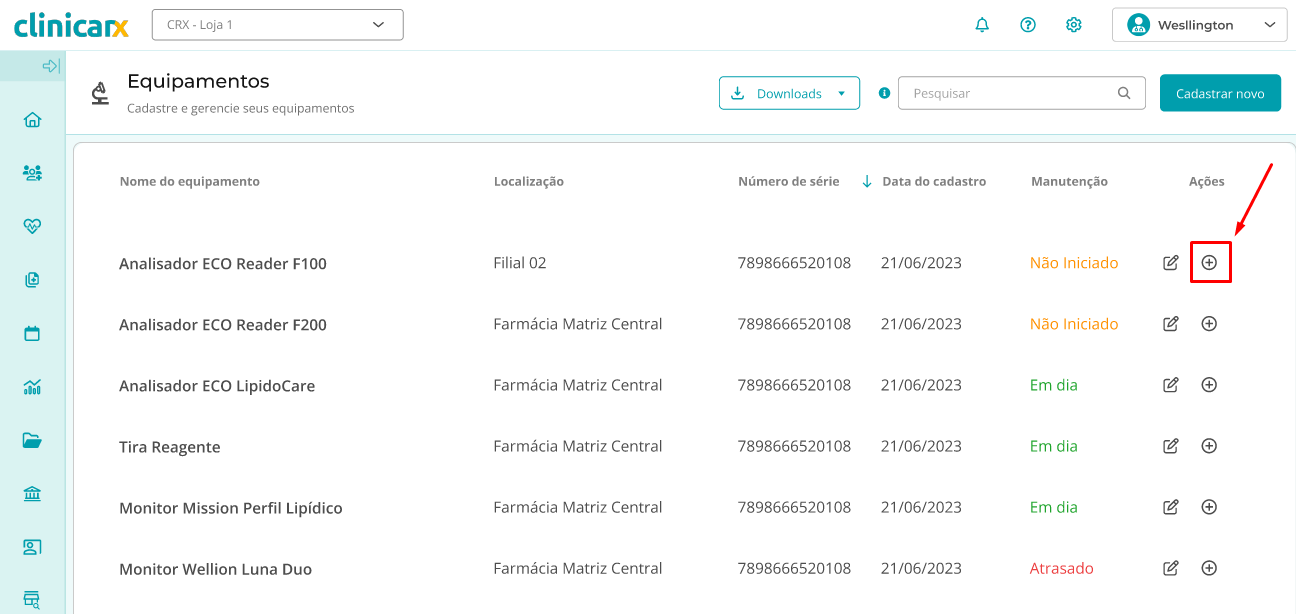Screen dimensions: 1296x614
Task: Open the settings gear icon
Action: [x=1074, y=25]
